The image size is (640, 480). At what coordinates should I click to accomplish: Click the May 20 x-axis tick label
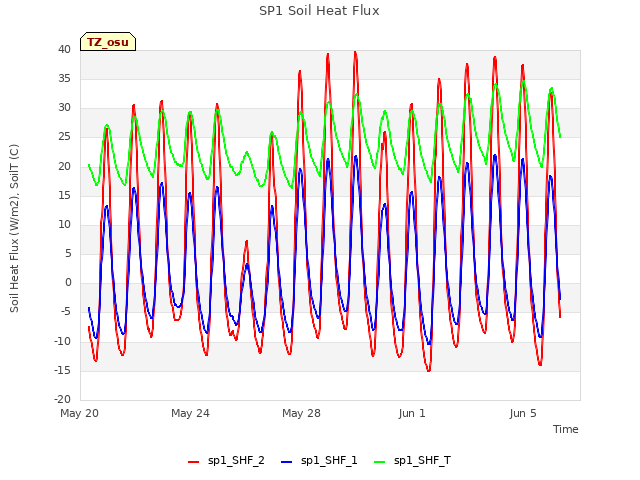click(79, 413)
